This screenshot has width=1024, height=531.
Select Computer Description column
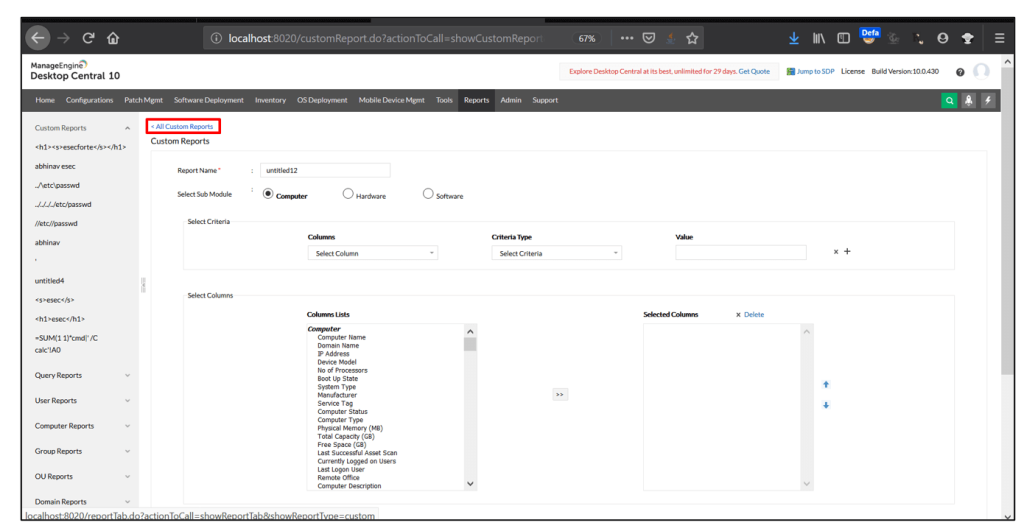point(349,486)
